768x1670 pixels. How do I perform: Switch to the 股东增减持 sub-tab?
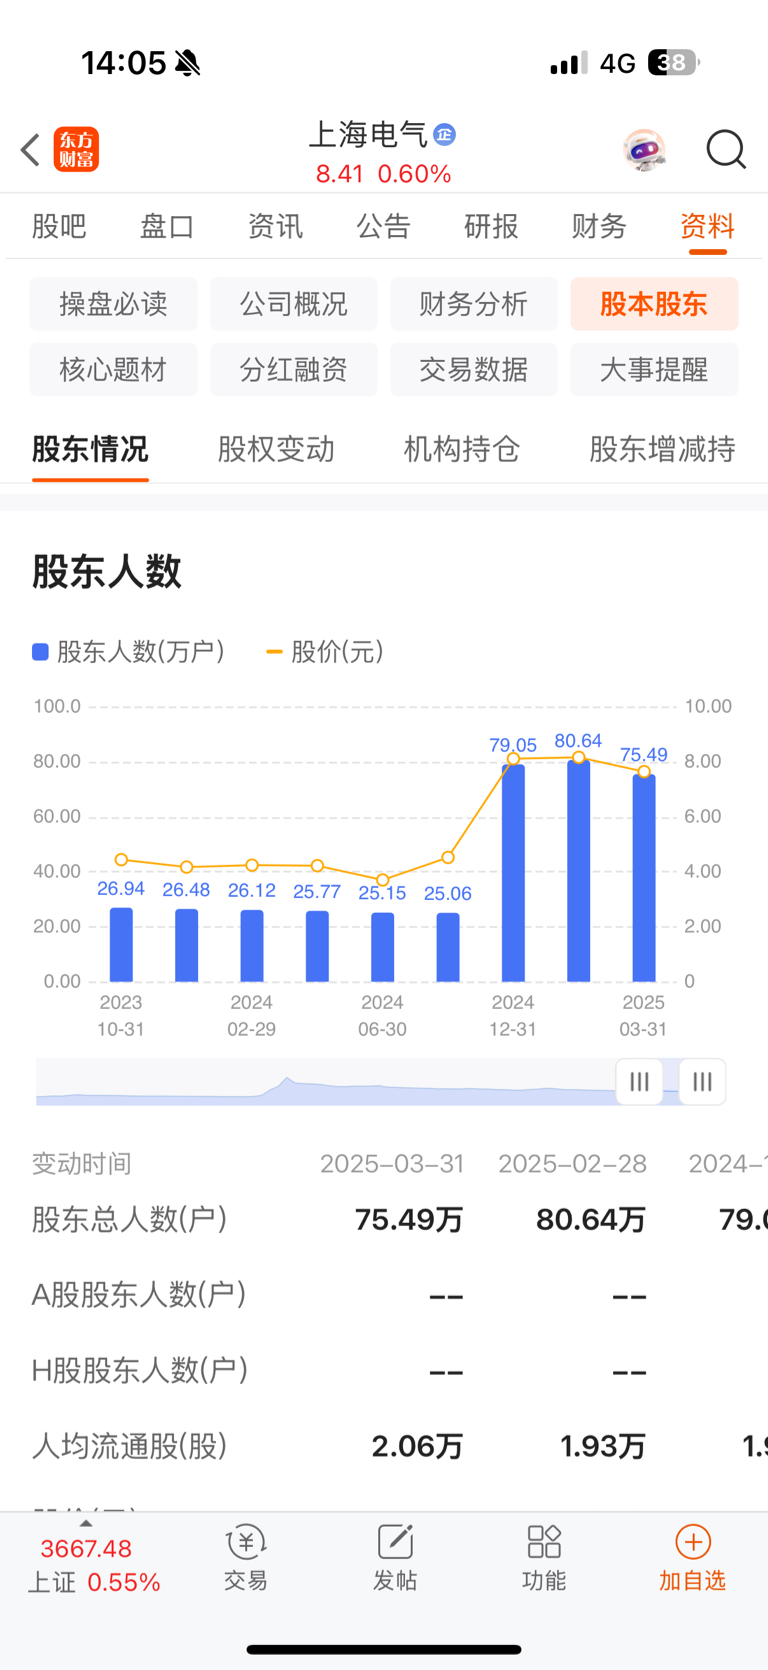pos(663,449)
